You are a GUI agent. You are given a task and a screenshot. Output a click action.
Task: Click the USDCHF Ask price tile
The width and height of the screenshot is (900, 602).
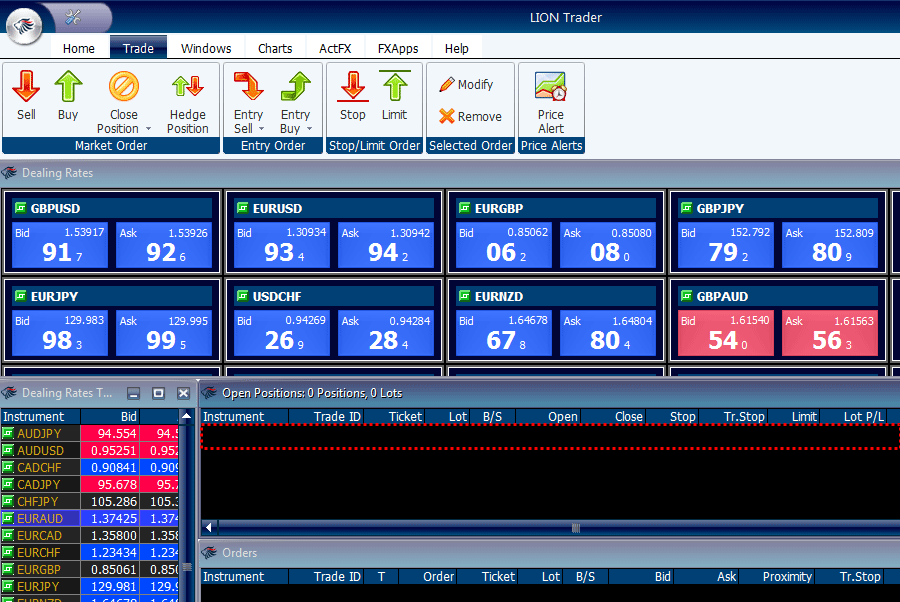tap(386, 333)
